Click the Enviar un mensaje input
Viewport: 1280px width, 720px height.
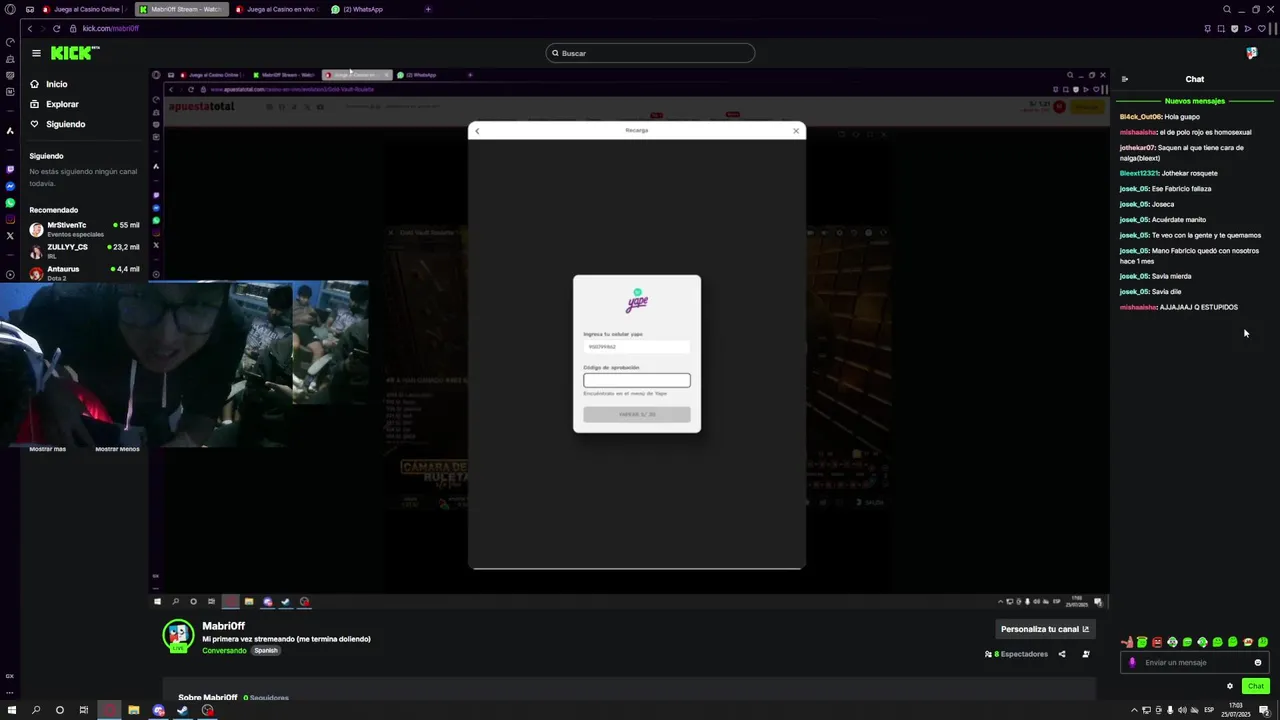(x=1195, y=662)
